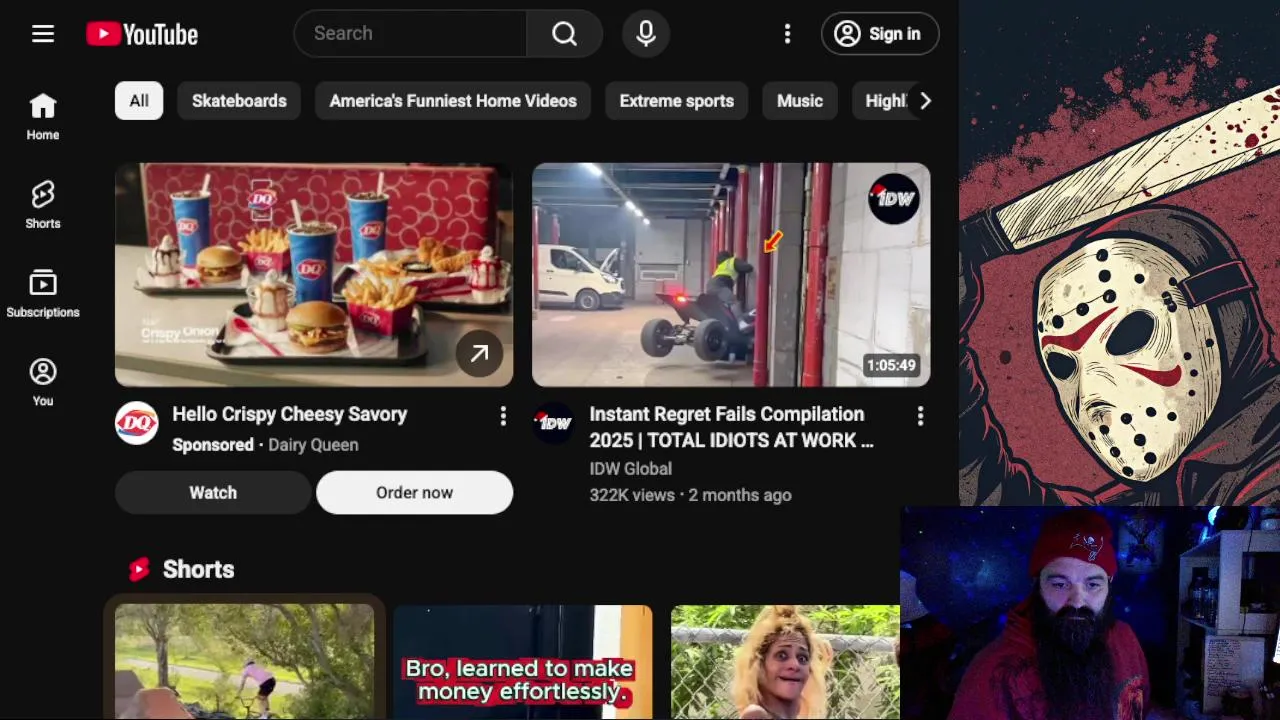Click the Order now button
The height and width of the screenshot is (720, 1280).
pyautogui.click(x=415, y=493)
